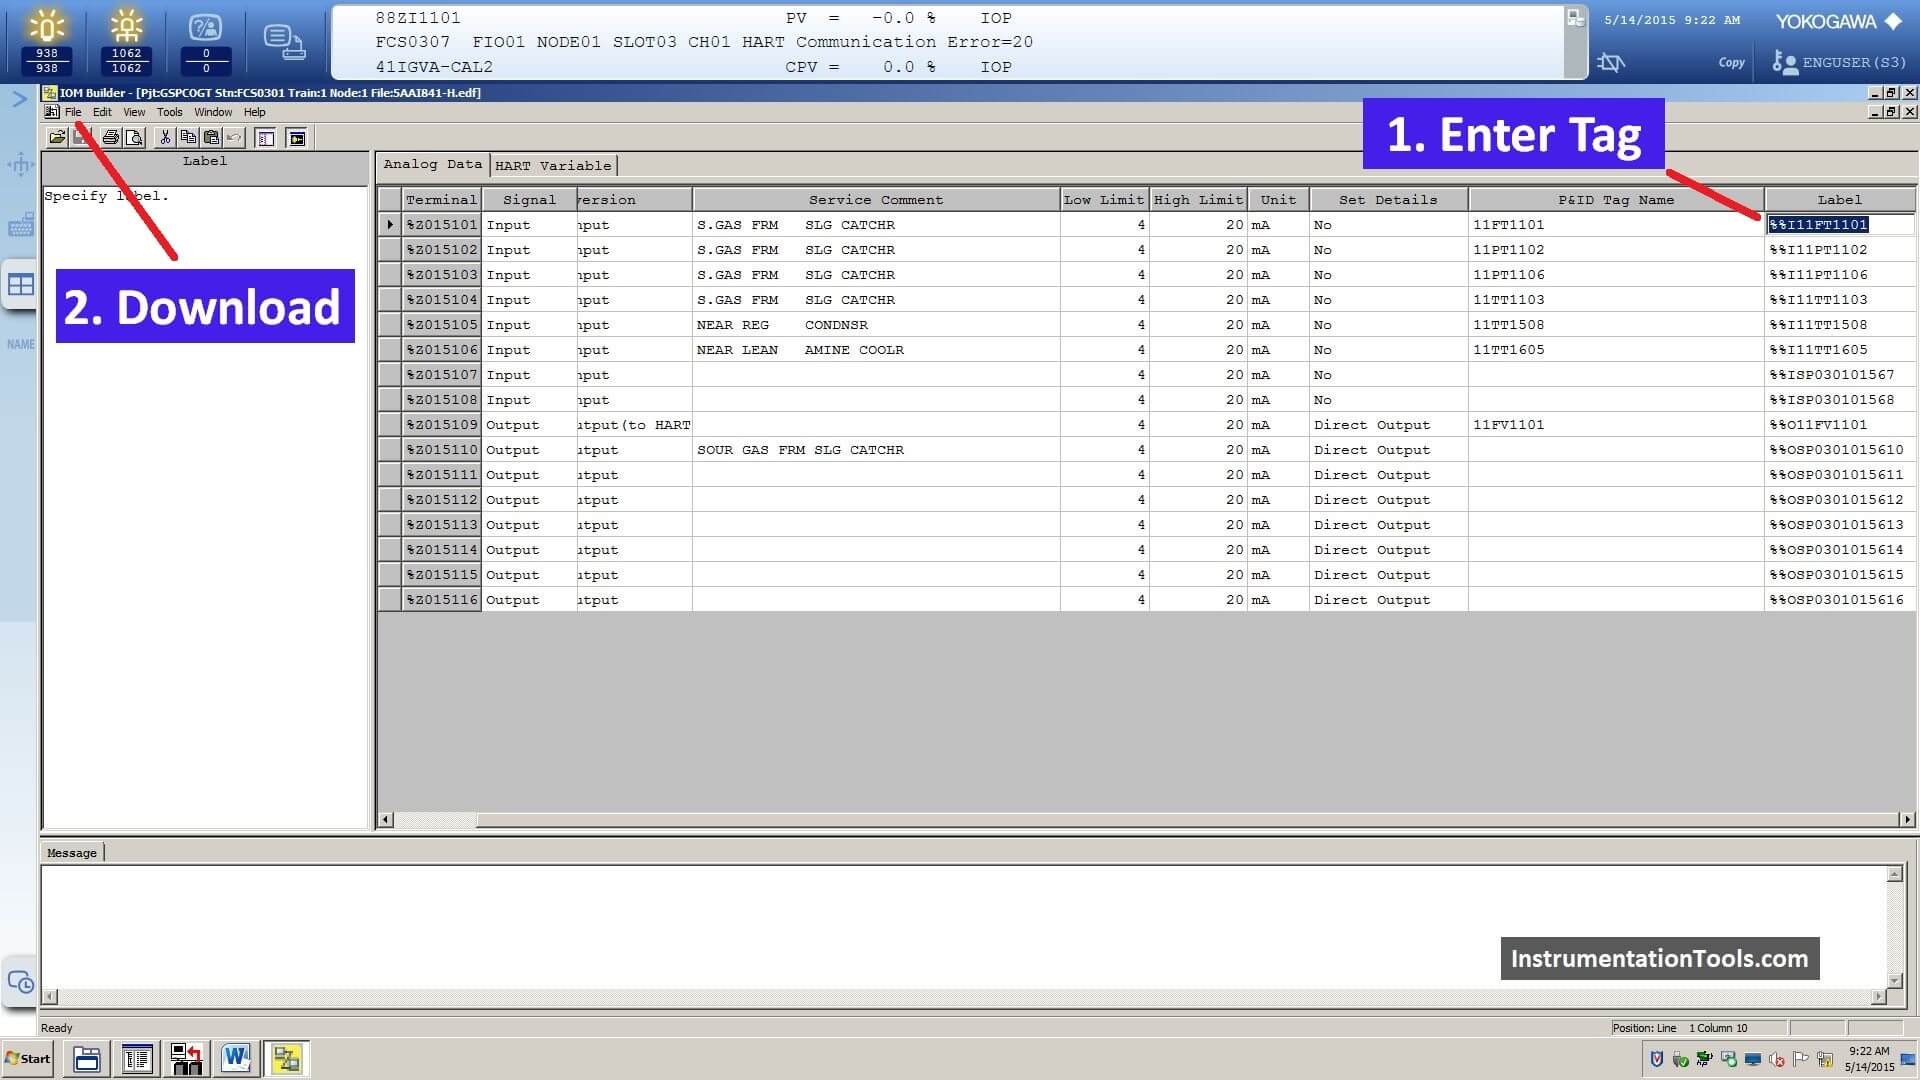Open the File menu
The image size is (1920, 1080).
coord(71,111)
